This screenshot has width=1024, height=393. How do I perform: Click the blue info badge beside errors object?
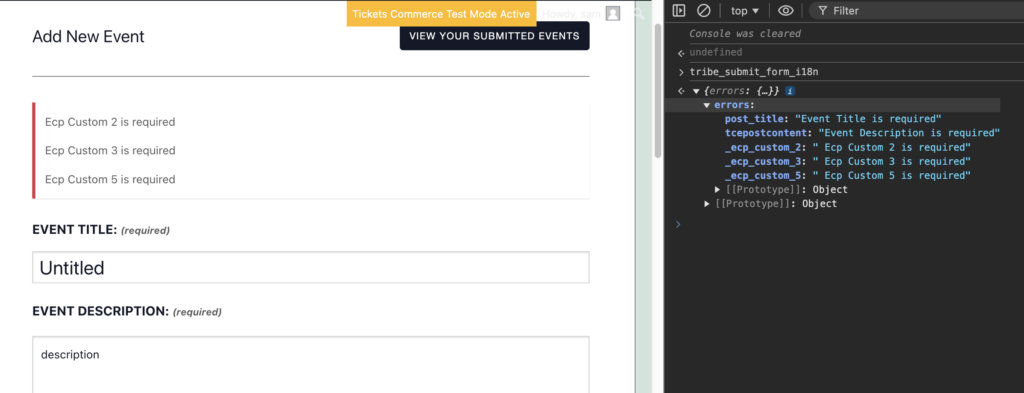pyautogui.click(x=790, y=91)
